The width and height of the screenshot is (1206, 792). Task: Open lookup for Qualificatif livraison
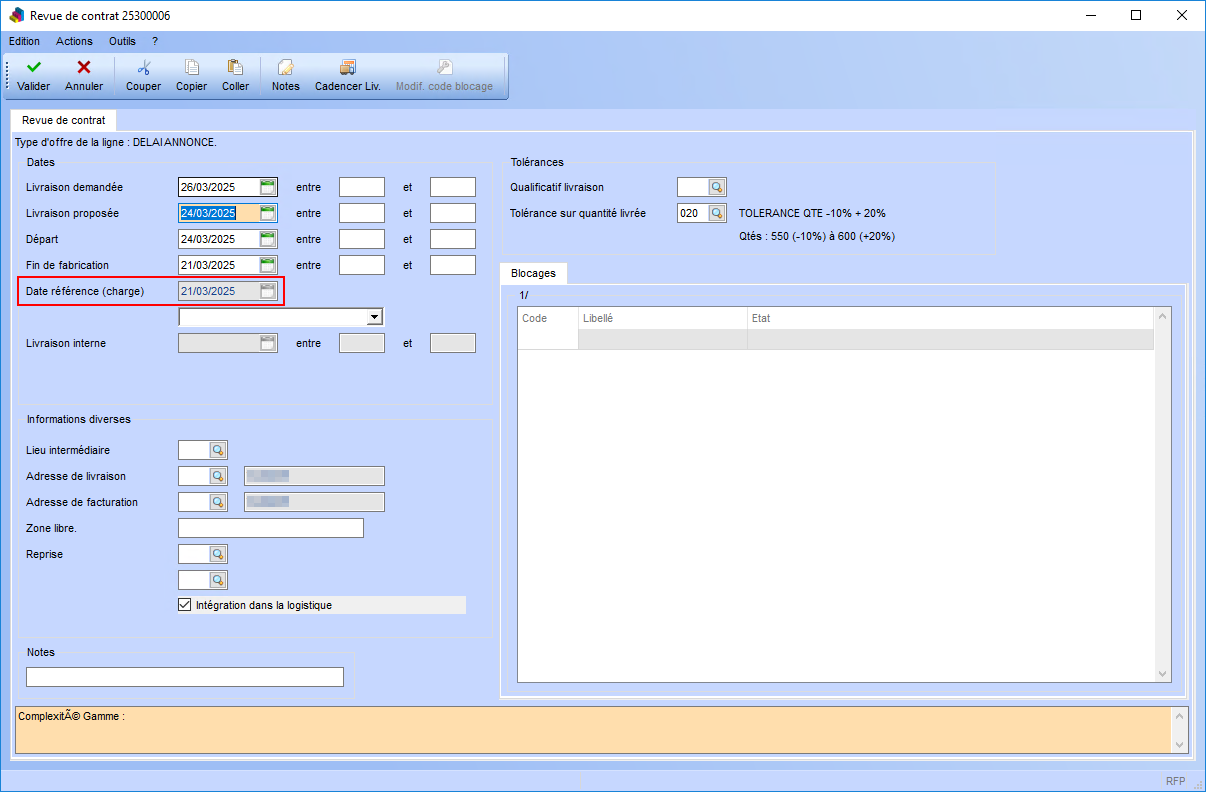click(716, 187)
